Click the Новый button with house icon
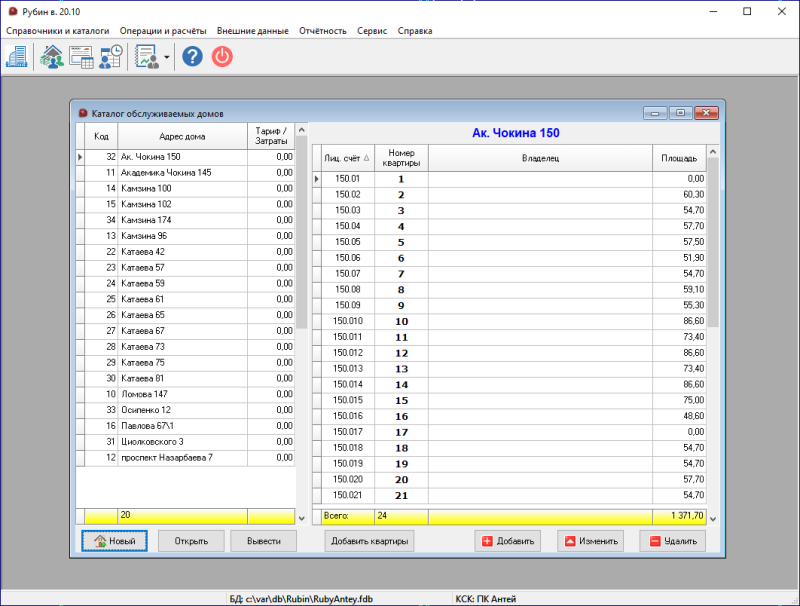The image size is (800, 606). (114, 541)
